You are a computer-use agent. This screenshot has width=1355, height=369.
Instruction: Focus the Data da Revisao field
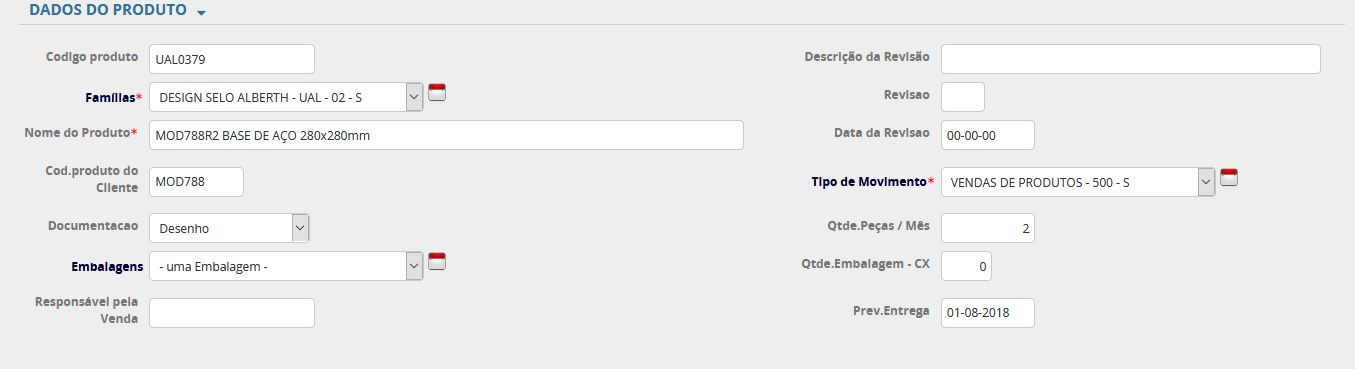(988, 135)
